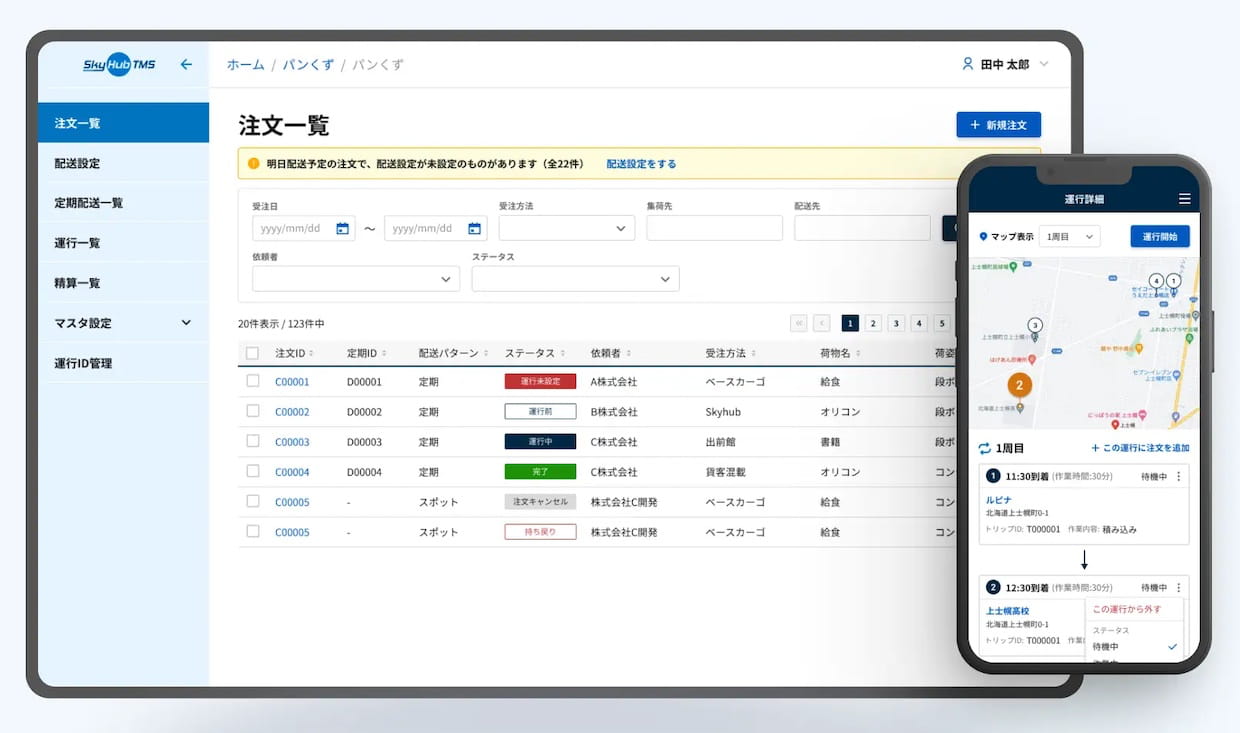Sort by 配送パターン column
This screenshot has height=733, width=1240.
coord(486,353)
